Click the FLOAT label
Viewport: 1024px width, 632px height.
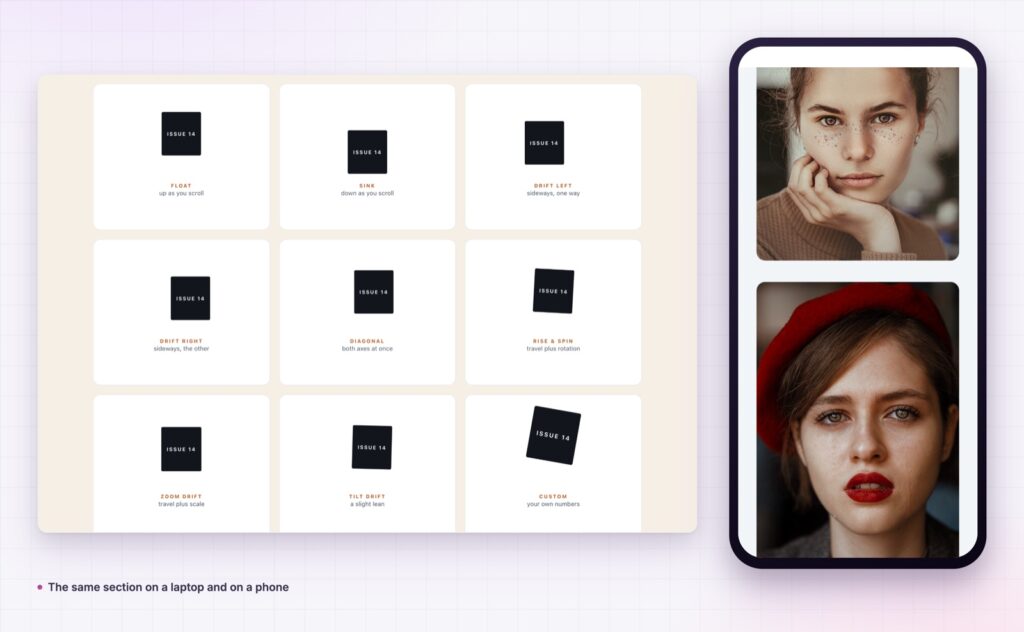(x=181, y=185)
